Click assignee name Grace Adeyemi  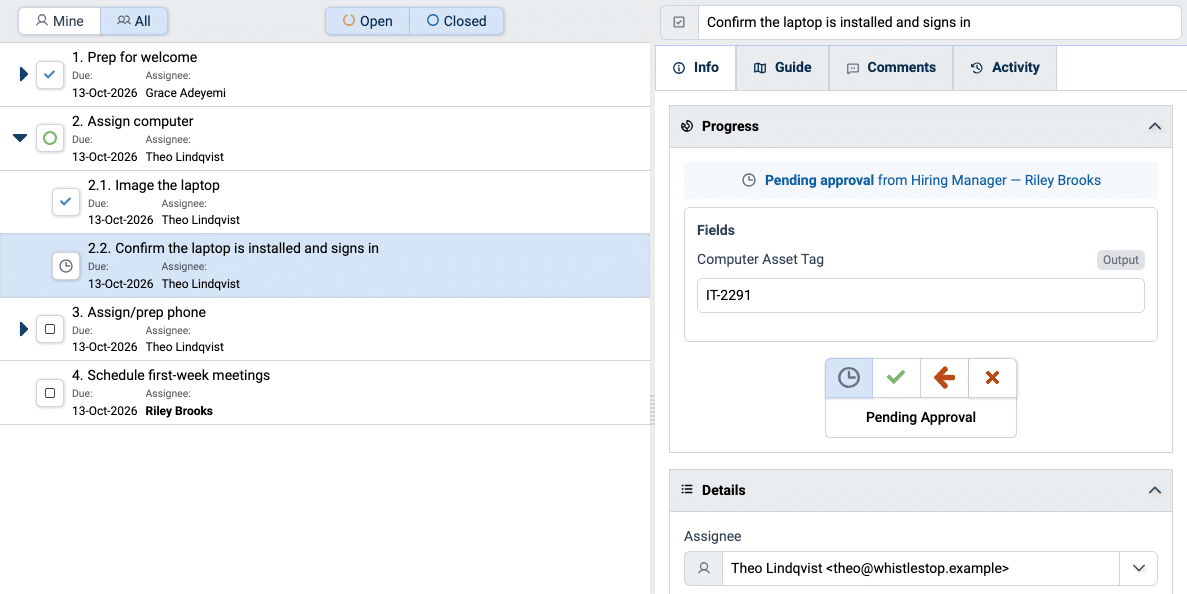(185, 93)
